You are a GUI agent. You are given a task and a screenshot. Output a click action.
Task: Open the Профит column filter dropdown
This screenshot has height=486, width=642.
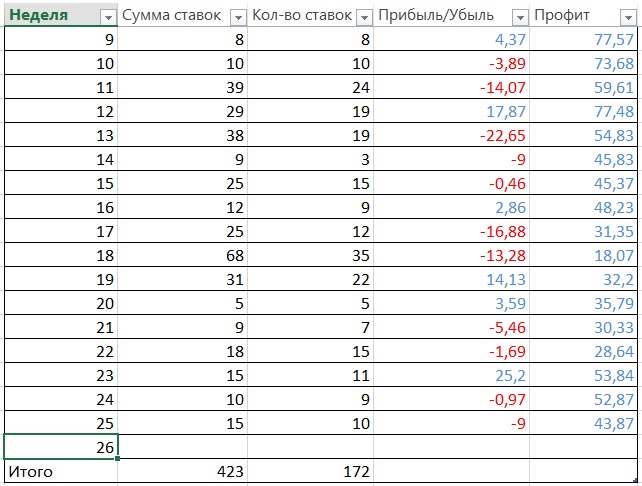click(628, 18)
